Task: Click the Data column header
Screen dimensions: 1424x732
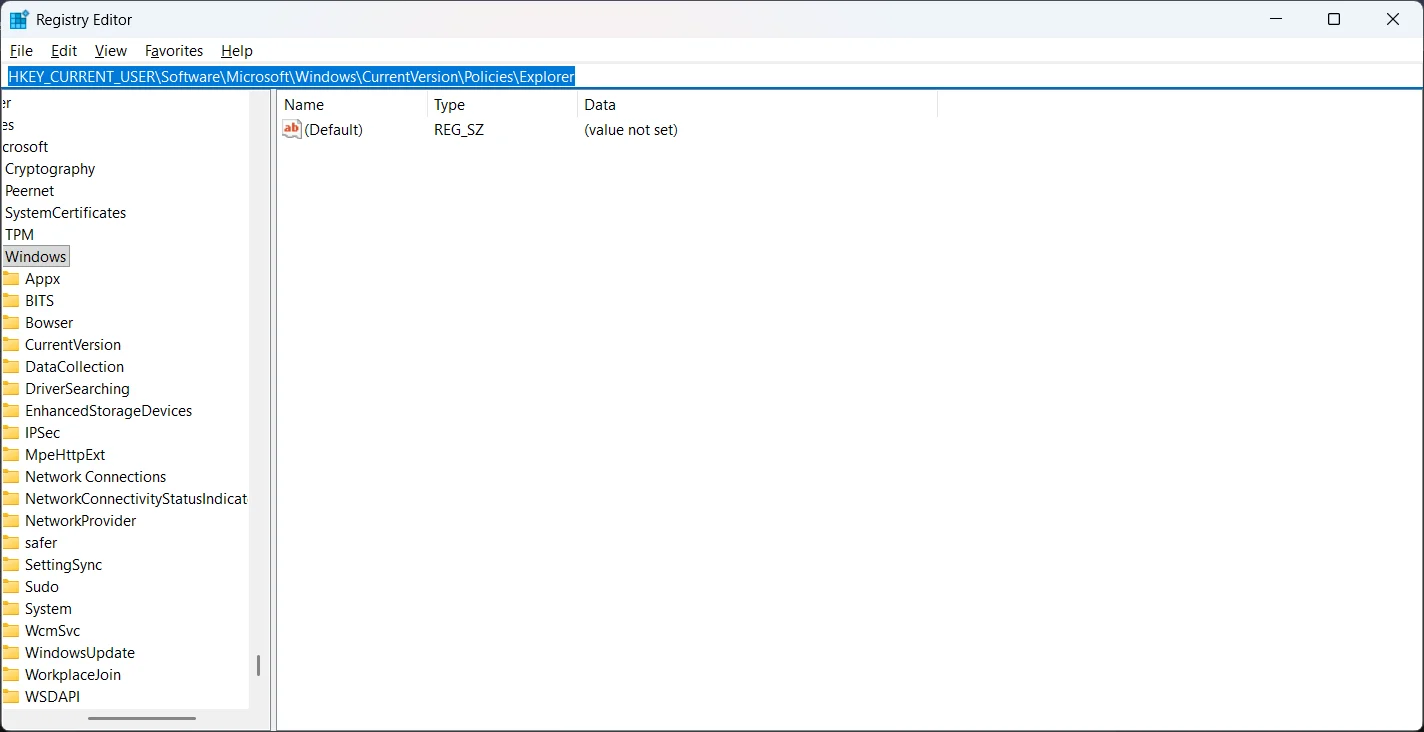Action: [599, 104]
